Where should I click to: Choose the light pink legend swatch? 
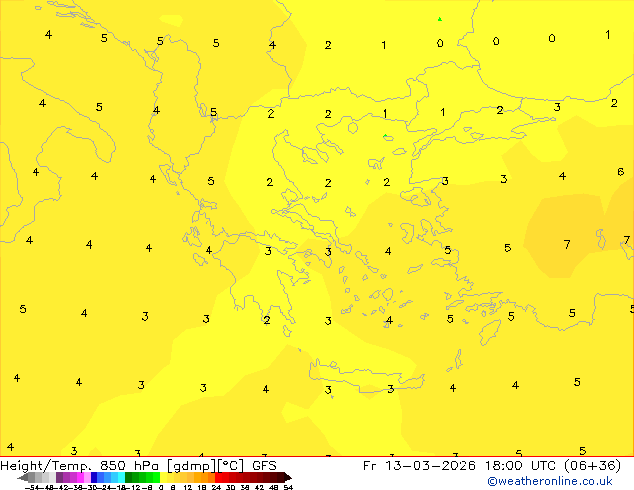coord(87,477)
